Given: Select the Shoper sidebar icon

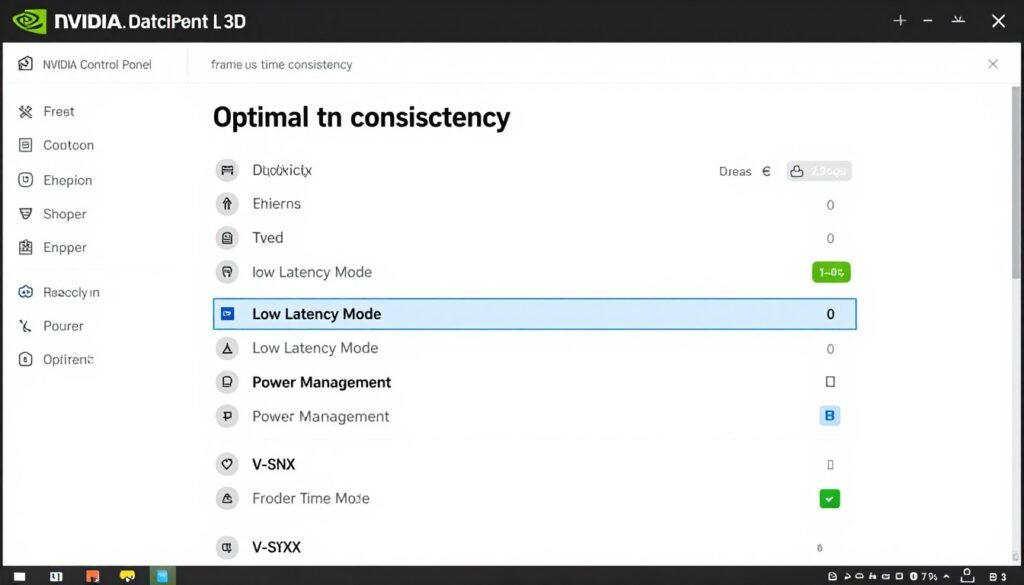Looking at the screenshot, I should coord(27,214).
